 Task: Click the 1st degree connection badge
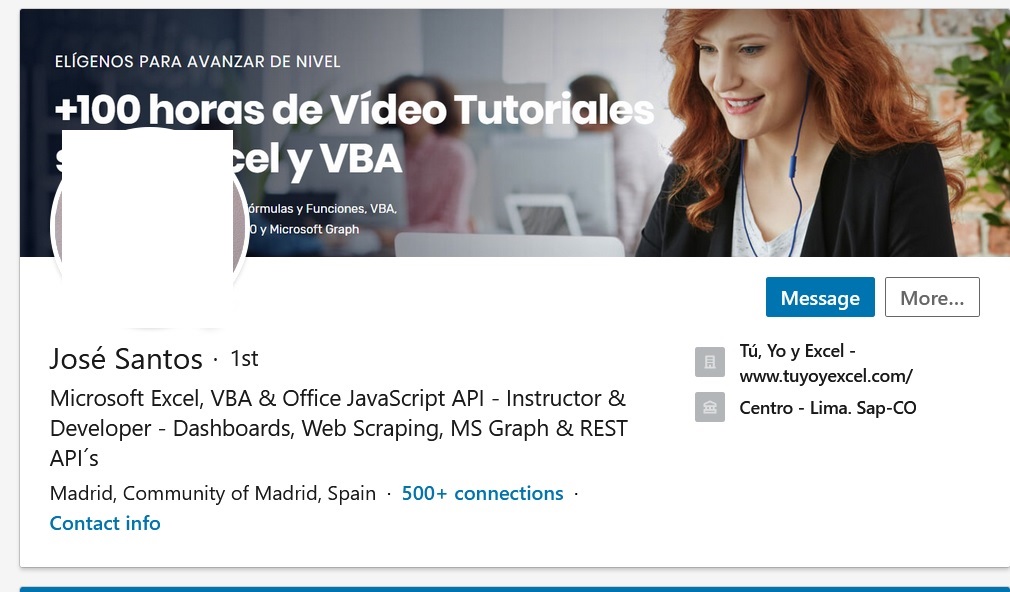[x=244, y=358]
